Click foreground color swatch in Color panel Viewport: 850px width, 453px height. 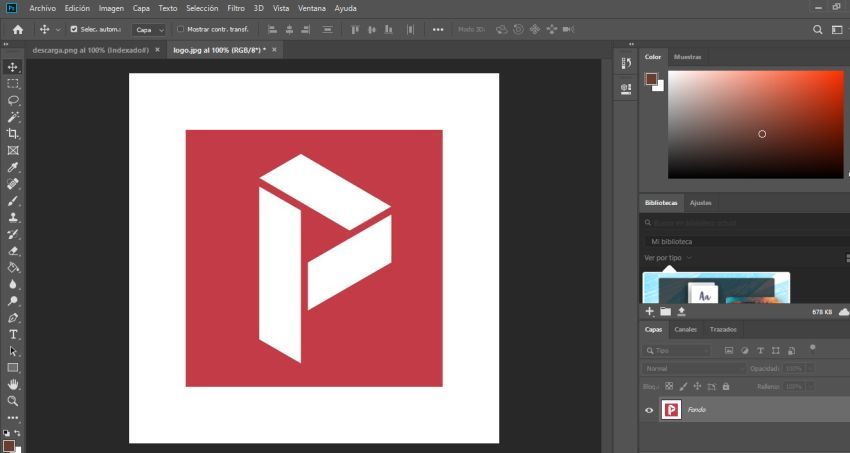tap(651, 79)
